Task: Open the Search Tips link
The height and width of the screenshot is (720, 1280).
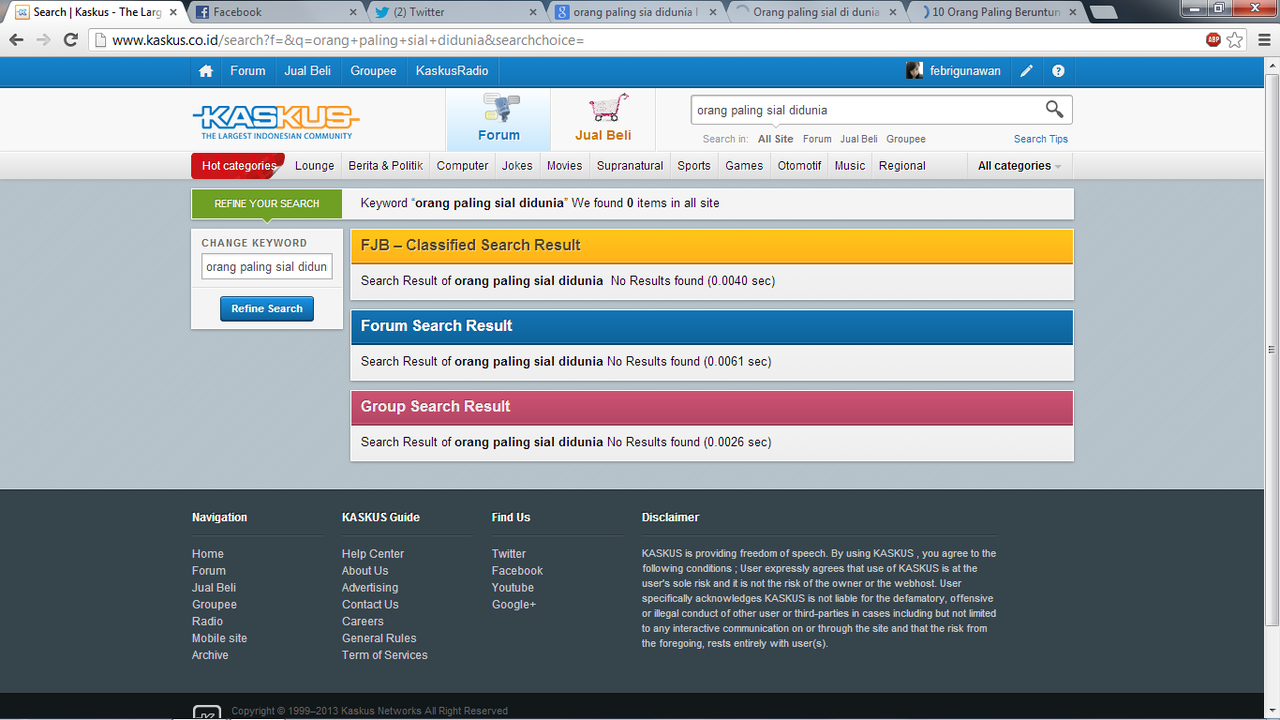Action: pyautogui.click(x=1041, y=139)
